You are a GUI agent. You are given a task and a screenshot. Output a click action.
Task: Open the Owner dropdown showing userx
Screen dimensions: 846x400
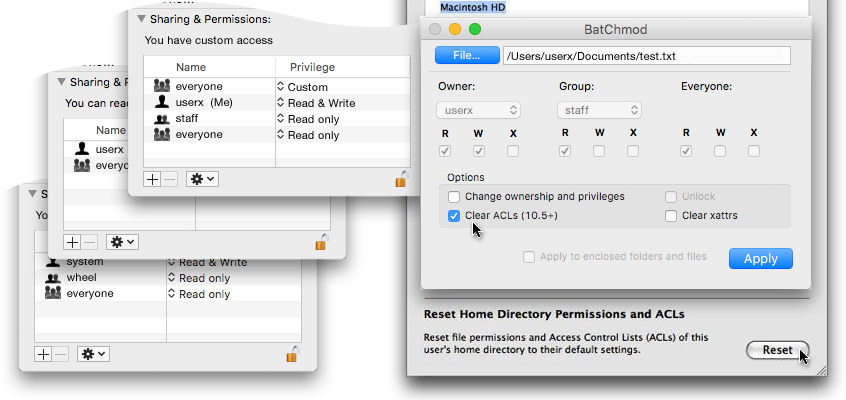pos(478,110)
